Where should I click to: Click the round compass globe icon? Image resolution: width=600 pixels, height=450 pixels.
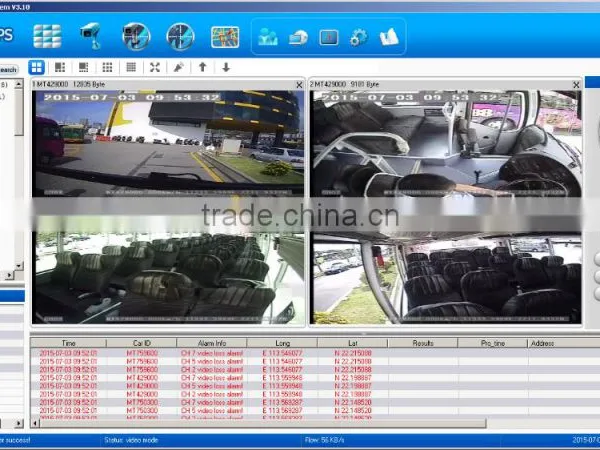[181, 37]
